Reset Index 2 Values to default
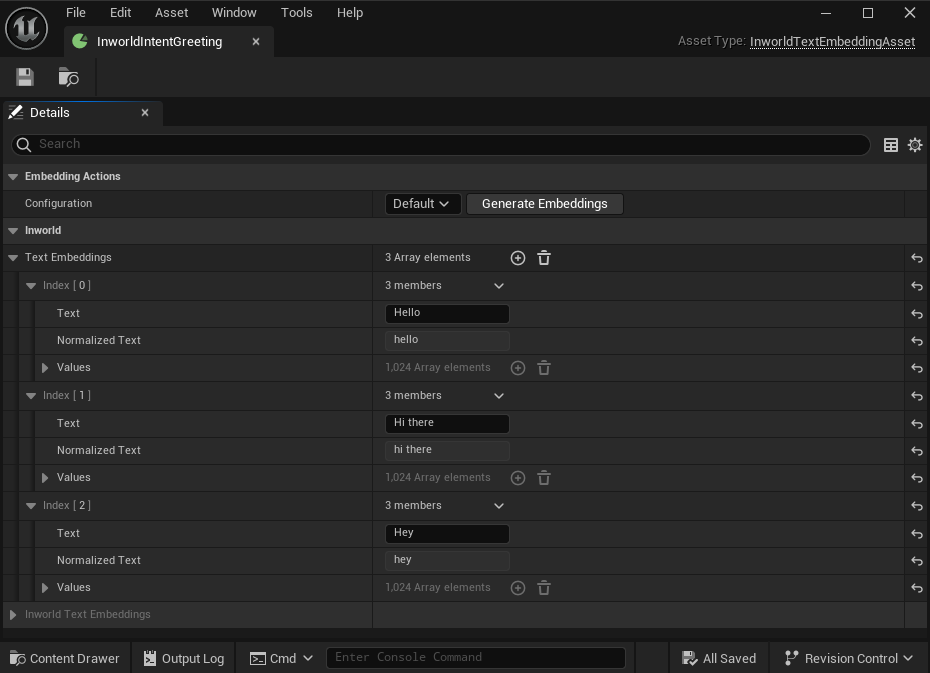Viewport: 930px width, 673px height. 917,588
